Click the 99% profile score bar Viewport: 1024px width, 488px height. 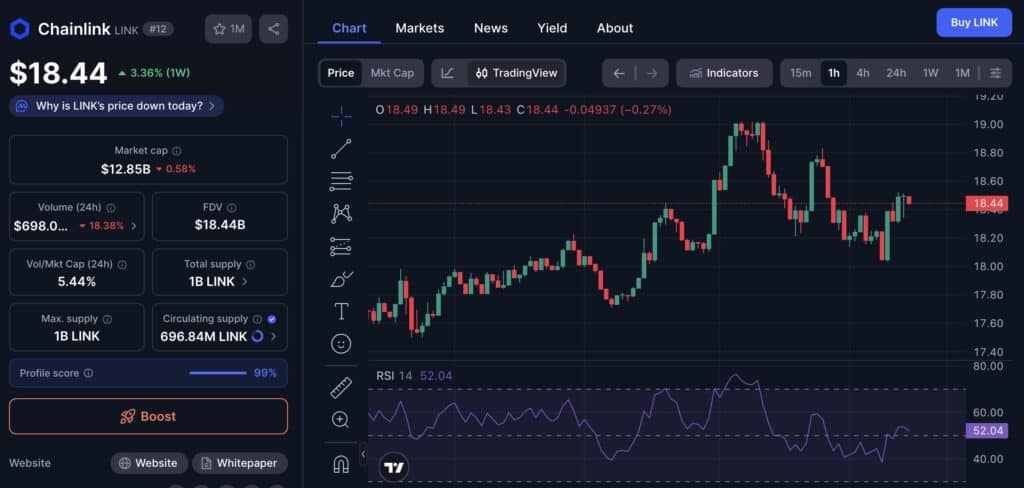tap(217, 373)
